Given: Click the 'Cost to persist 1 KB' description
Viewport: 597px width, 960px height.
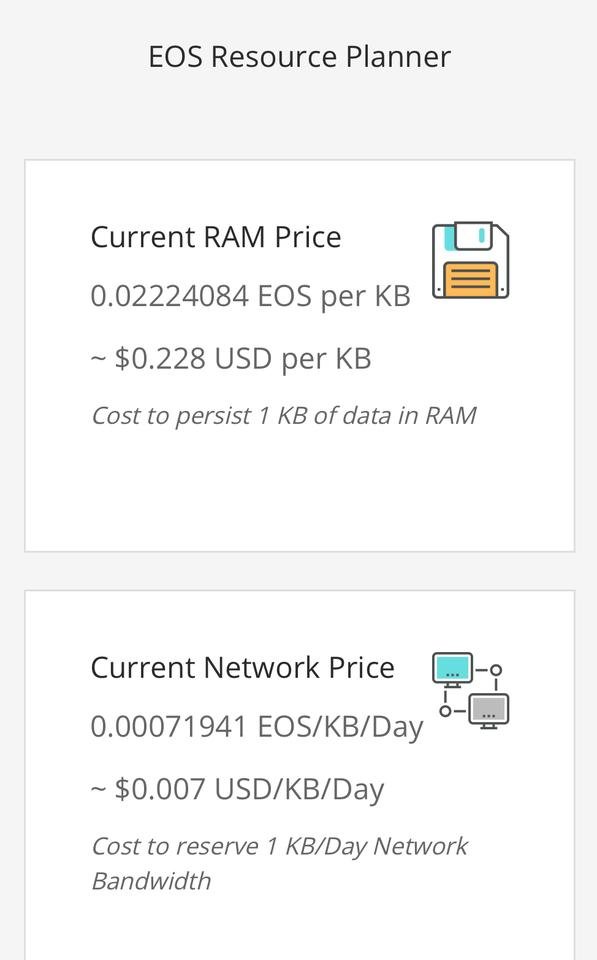Looking at the screenshot, I should point(283,416).
